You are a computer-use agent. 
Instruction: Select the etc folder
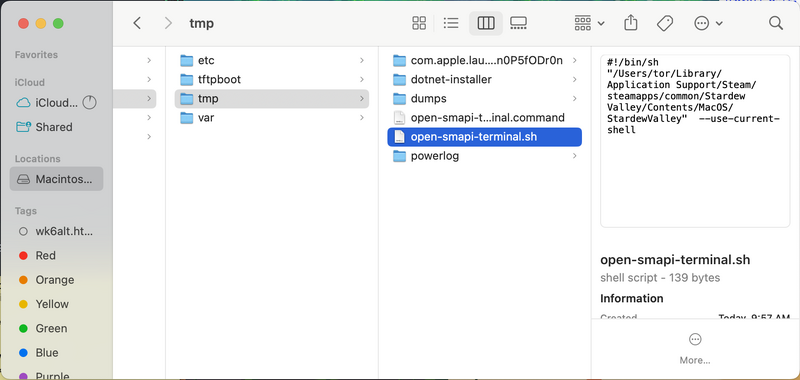pos(271,61)
